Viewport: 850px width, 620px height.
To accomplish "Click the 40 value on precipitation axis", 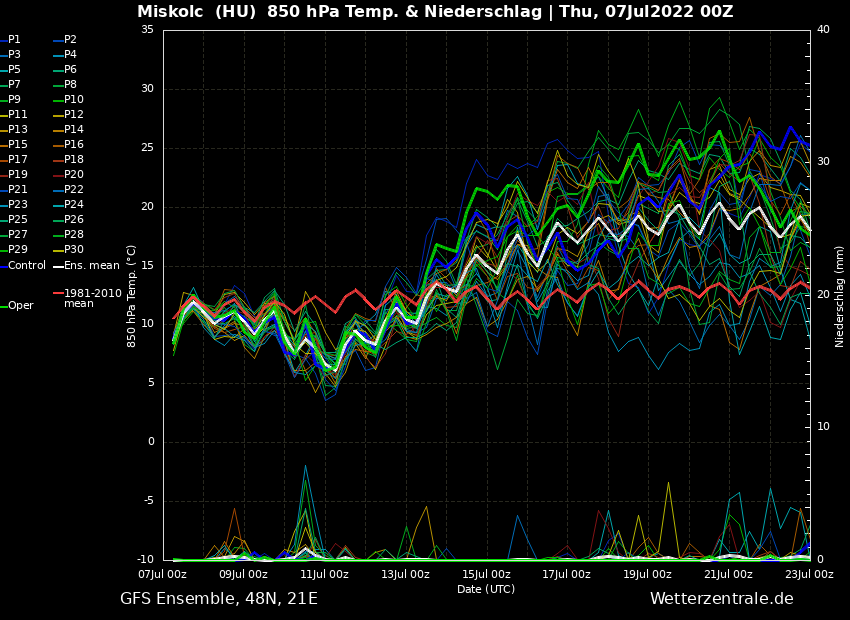I will pyautogui.click(x=823, y=30).
